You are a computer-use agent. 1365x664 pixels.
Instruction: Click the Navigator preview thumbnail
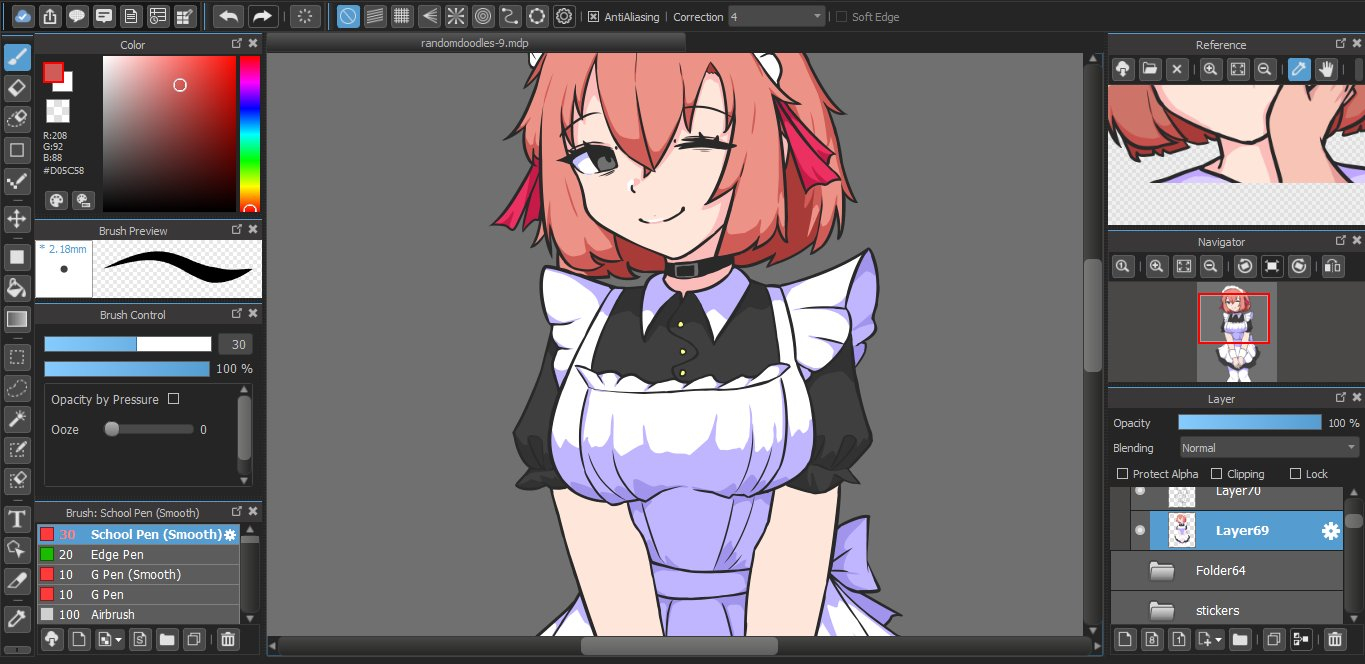1236,332
